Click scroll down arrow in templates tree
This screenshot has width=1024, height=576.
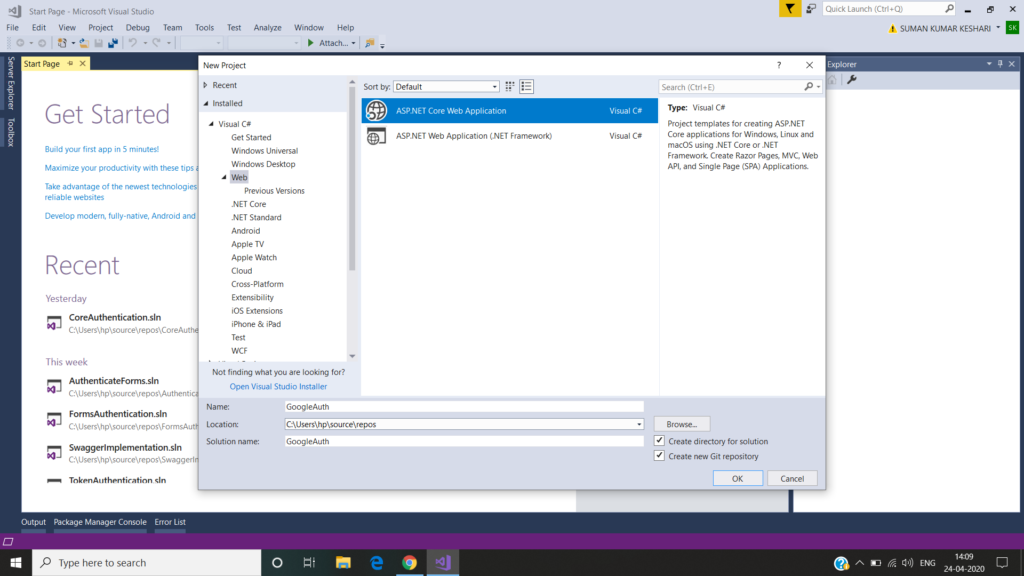(352, 356)
